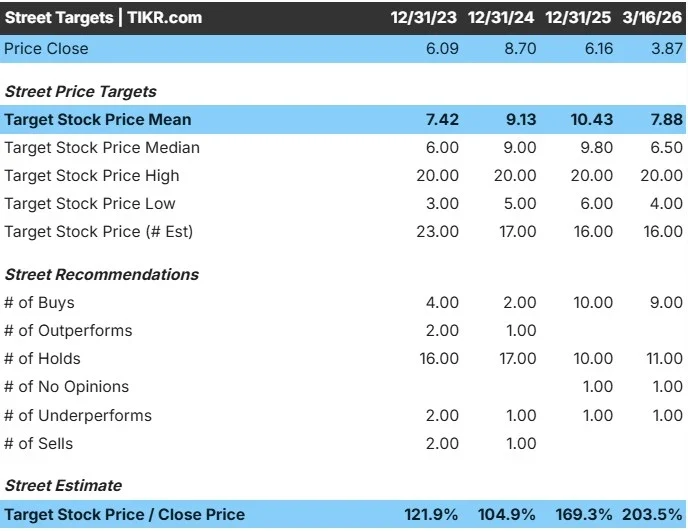The image size is (688, 531).
Task: Click the median target value 9.80
Action: [597, 148]
